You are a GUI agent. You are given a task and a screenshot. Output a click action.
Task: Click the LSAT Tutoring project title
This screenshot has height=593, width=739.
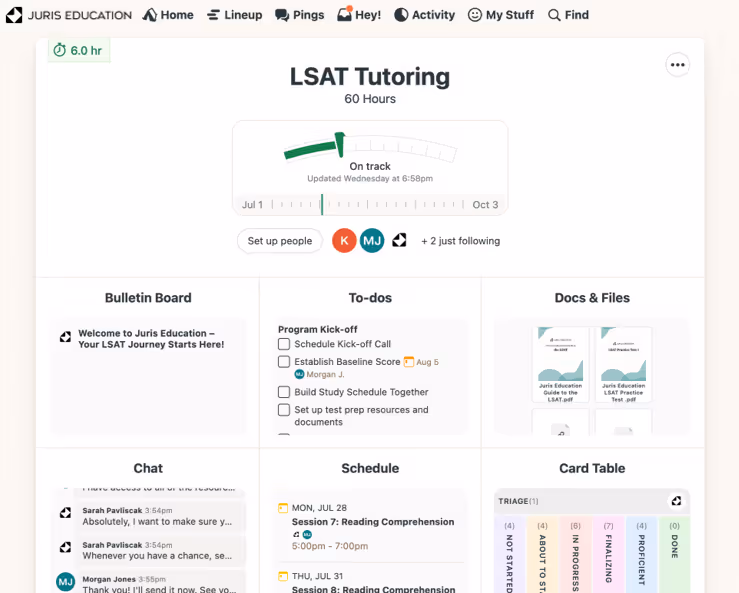coord(370,77)
